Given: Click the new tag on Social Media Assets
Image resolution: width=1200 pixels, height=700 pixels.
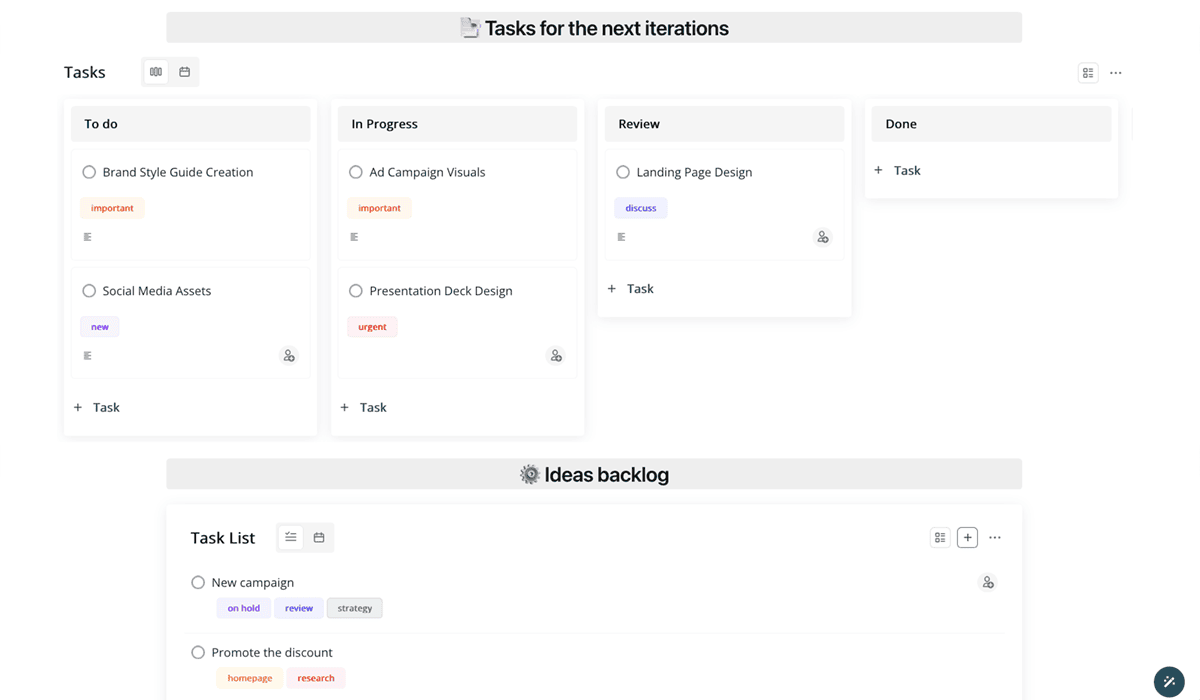Looking at the screenshot, I should tap(100, 326).
